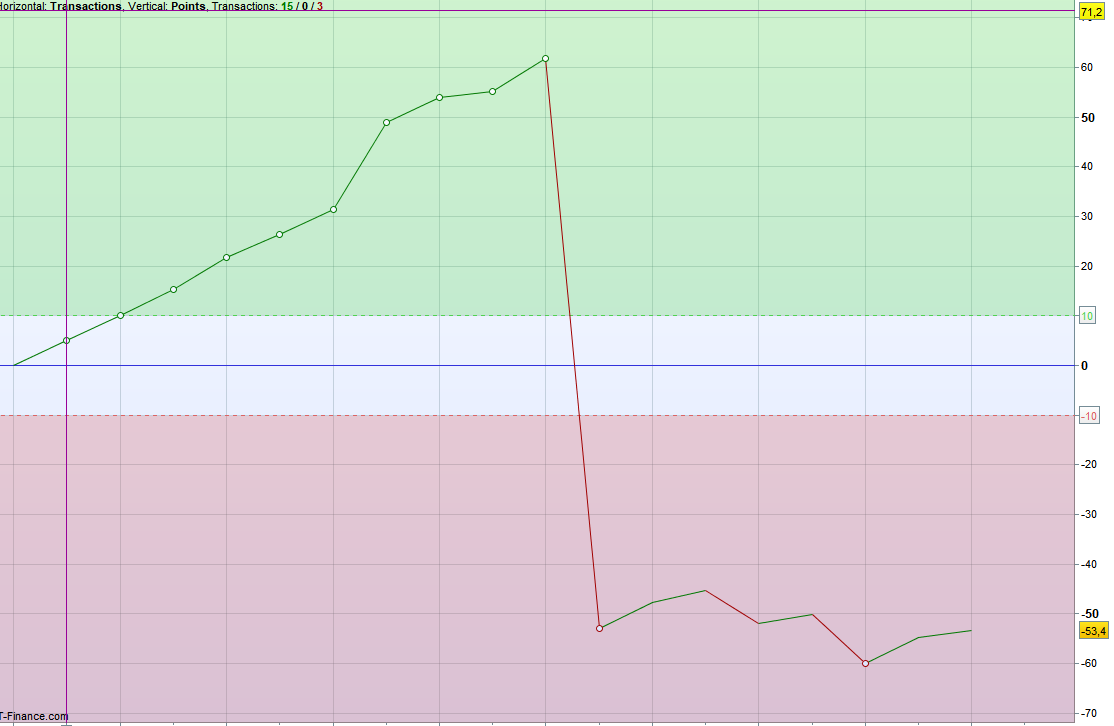
Task: Select the data point on the purple vertical cursor
Action: coord(67,340)
